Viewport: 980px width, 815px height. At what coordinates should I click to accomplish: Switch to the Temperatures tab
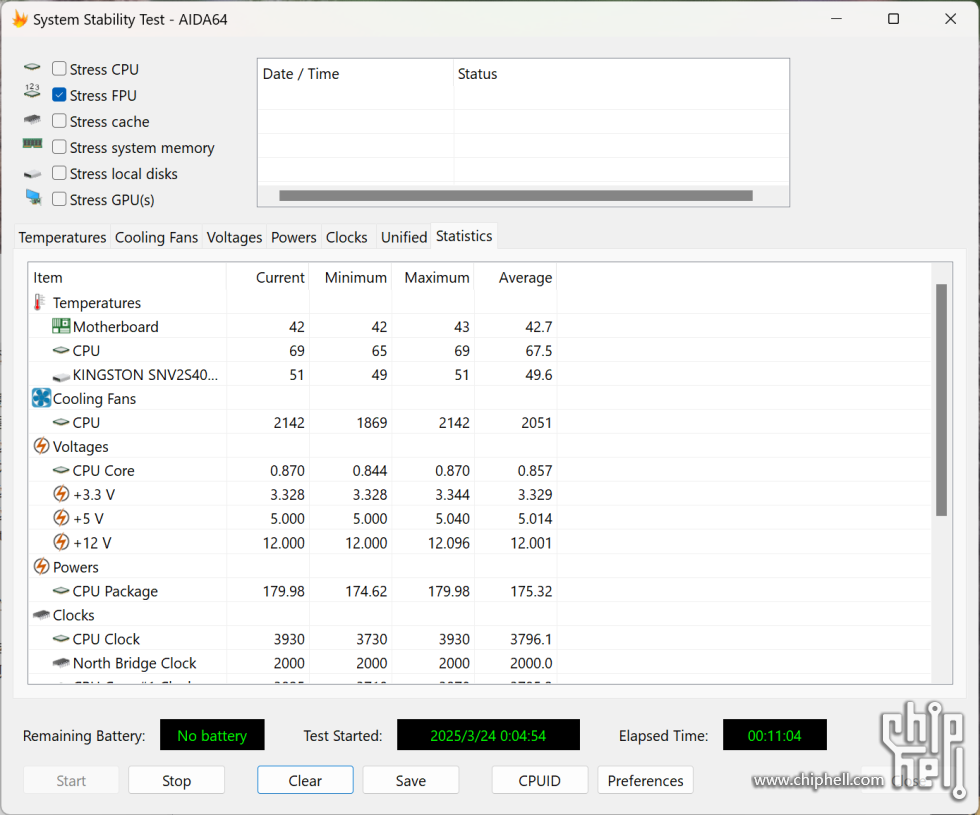(62, 238)
